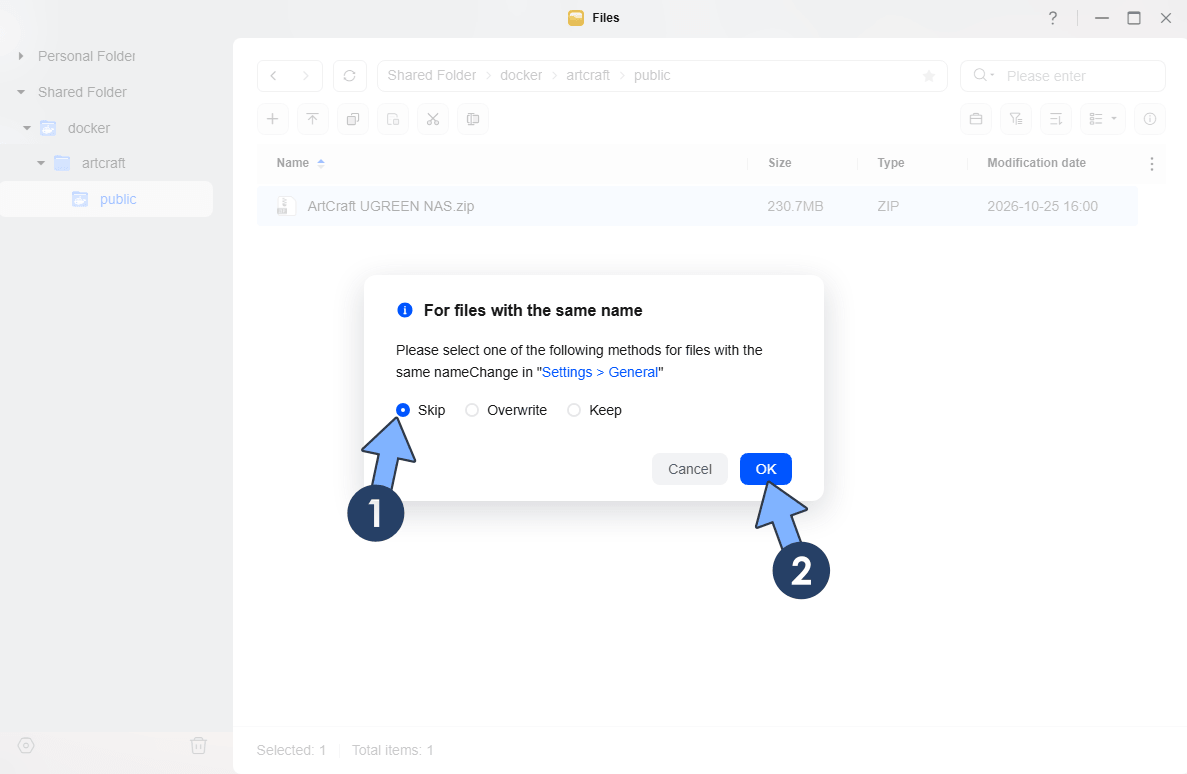Image resolution: width=1187 pixels, height=774 pixels.
Task: Collapse the Shared Folder tree node
Action: coord(21,92)
